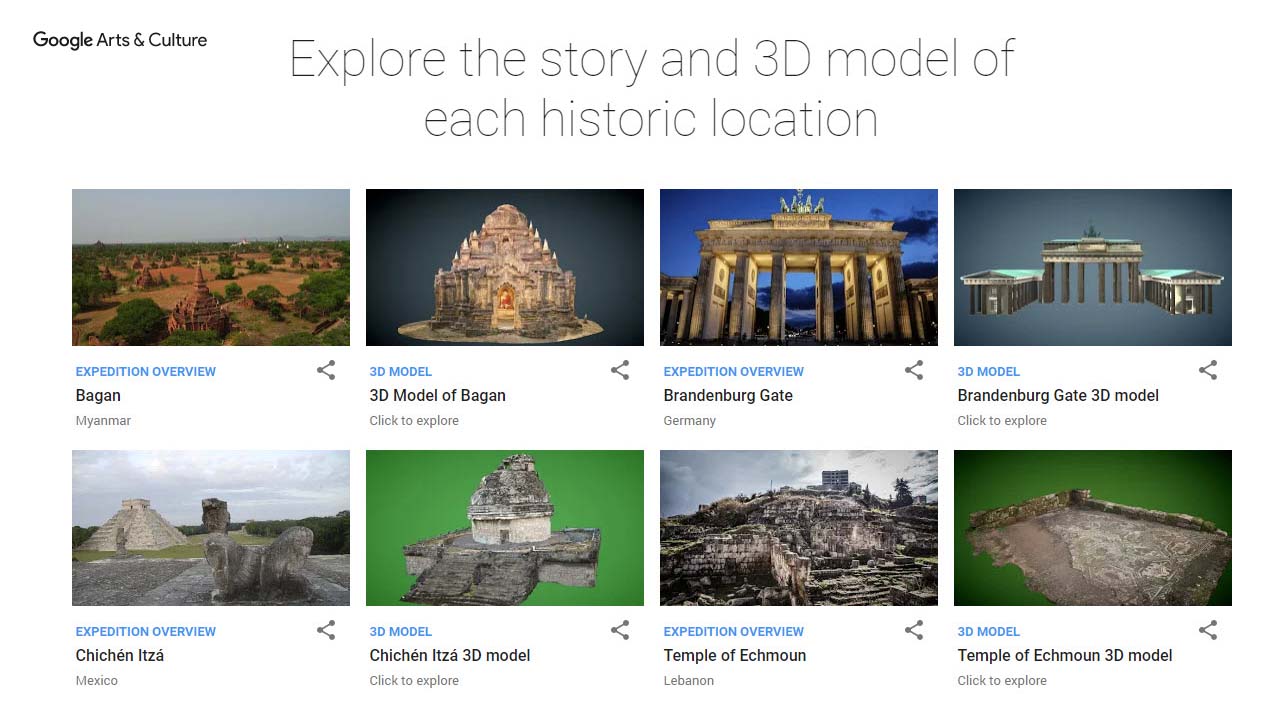Click the Brandenburg Gate share icon
Screen dimensions: 1280x720
pos(914,370)
